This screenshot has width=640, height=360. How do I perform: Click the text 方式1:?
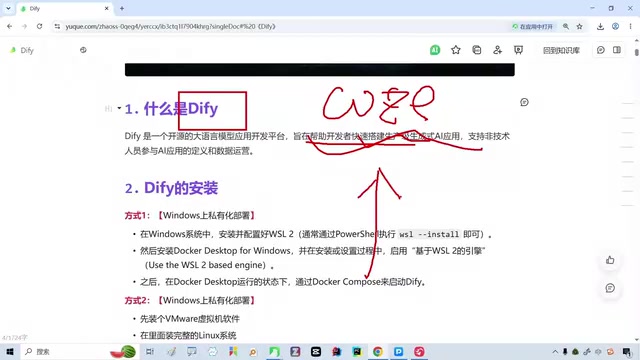click(x=138, y=216)
